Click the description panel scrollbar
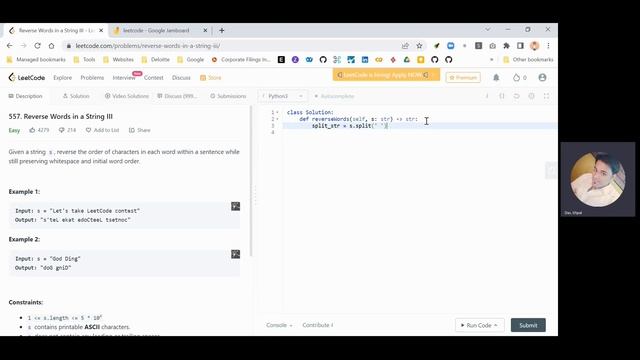This screenshot has height=360, width=640. click(x=251, y=182)
